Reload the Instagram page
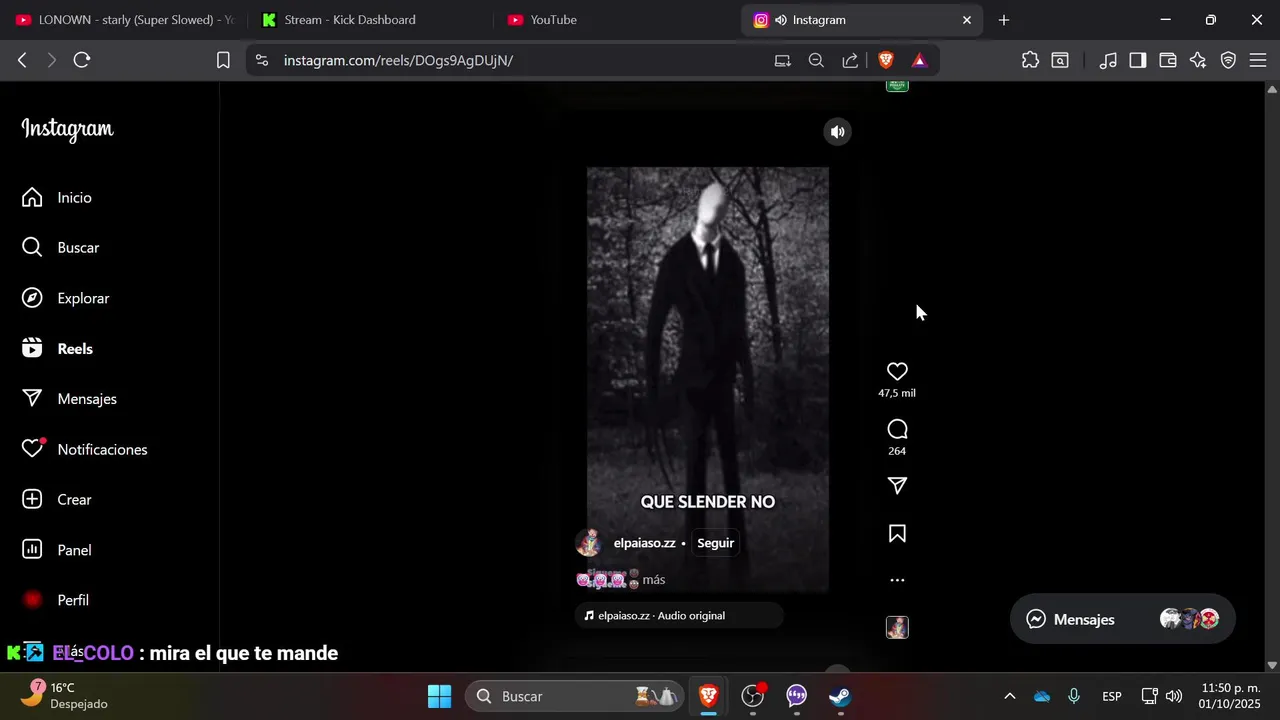This screenshot has height=720, width=1280. [82, 60]
